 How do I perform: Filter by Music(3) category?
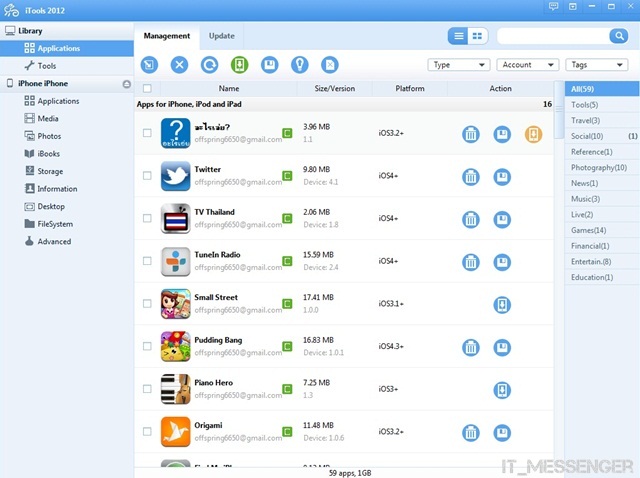[x=602, y=199]
